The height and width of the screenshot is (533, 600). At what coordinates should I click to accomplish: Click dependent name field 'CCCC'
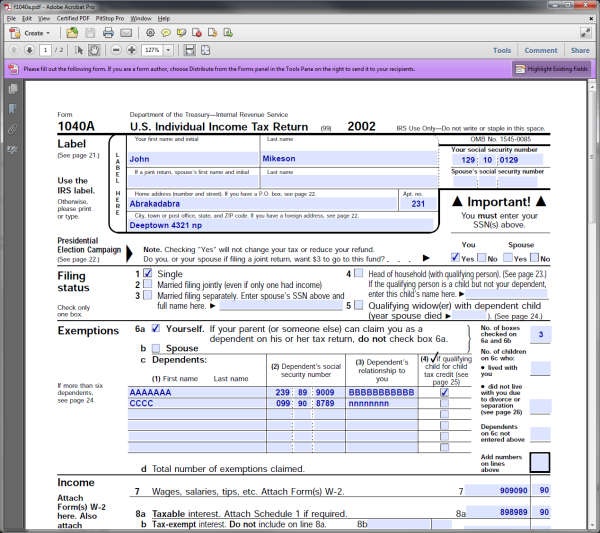click(197, 403)
